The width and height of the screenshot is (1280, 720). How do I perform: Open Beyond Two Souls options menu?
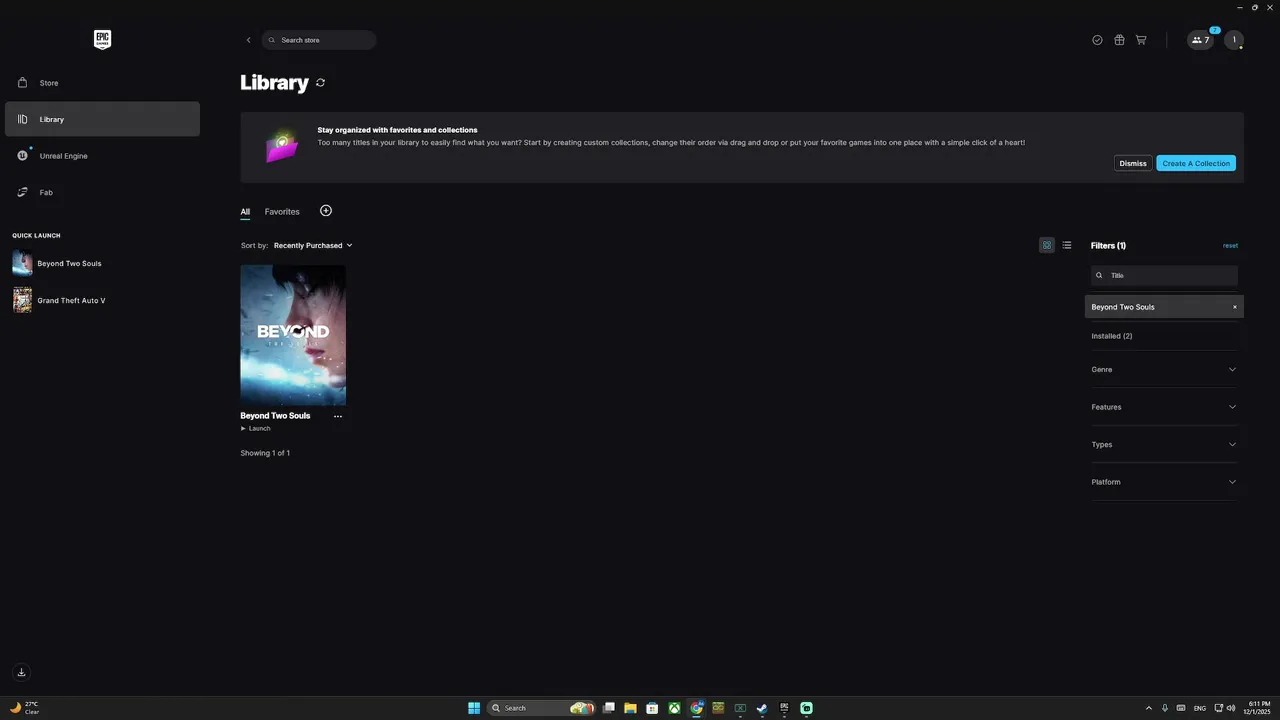pyautogui.click(x=338, y=416)
